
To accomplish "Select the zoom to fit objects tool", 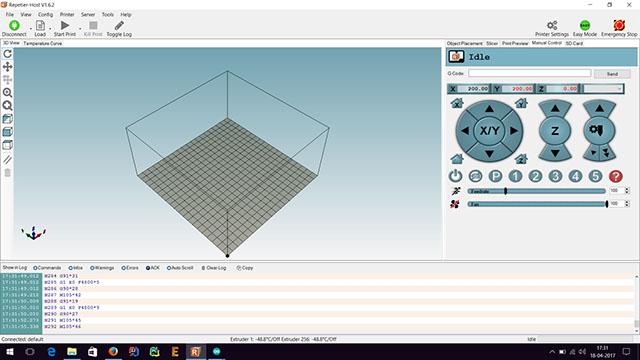I will coord(7,106).
